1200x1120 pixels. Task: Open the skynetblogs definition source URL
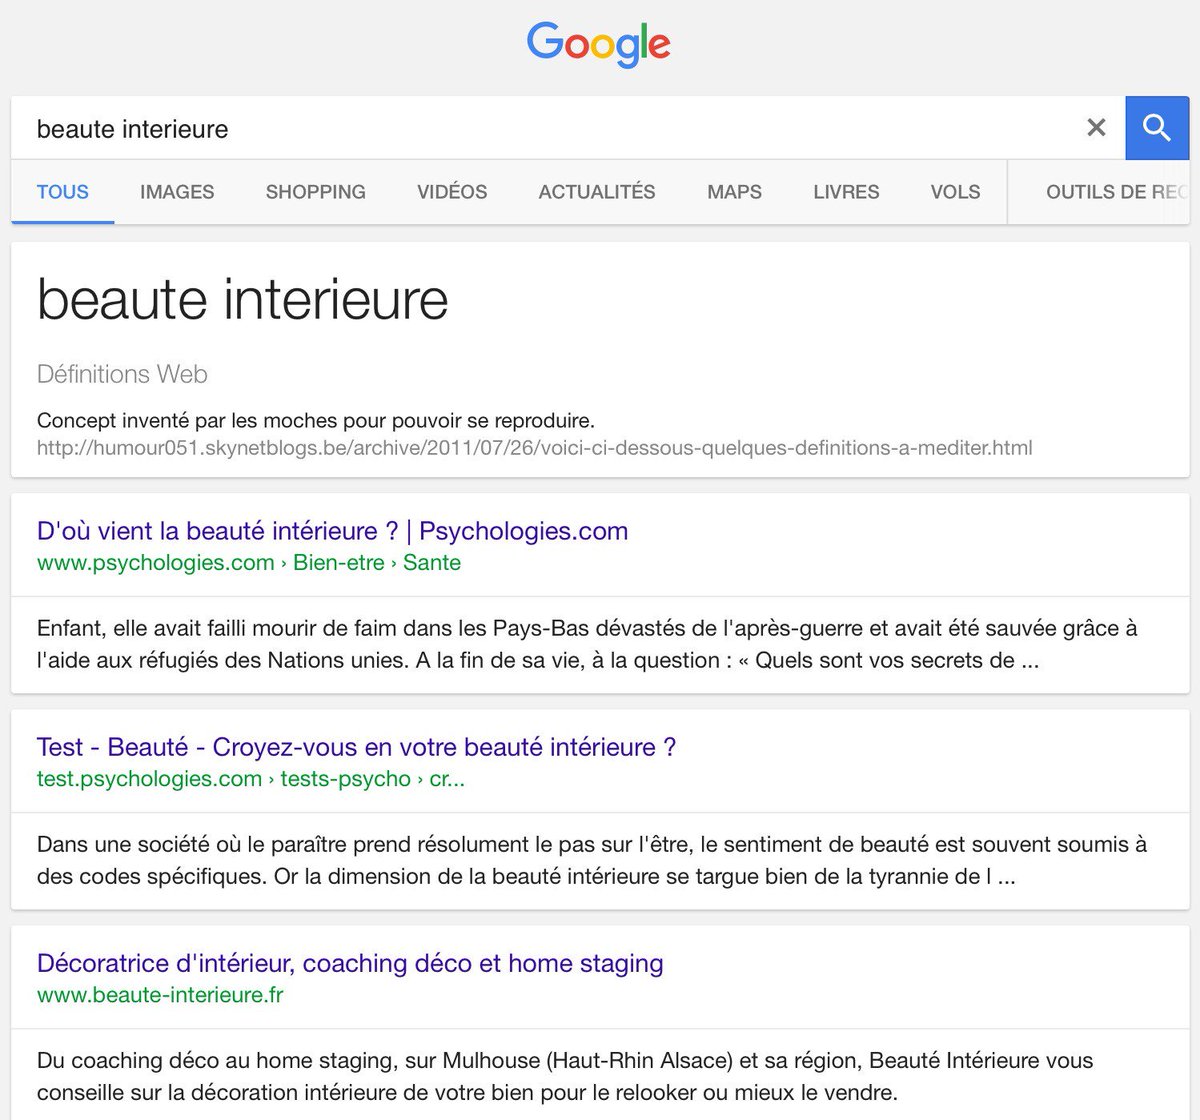[534, 448]
